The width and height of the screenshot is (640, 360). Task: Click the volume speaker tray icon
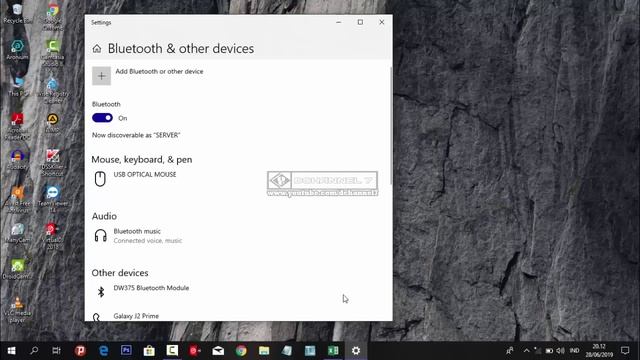[x=560, y=351]
